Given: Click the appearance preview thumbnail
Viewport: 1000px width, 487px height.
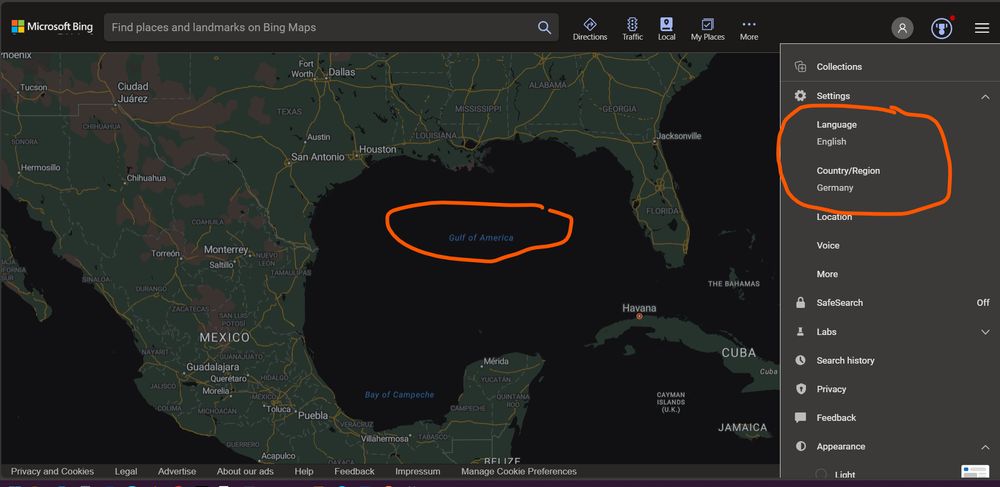Looking at the screenshot, I should [975, 472].
